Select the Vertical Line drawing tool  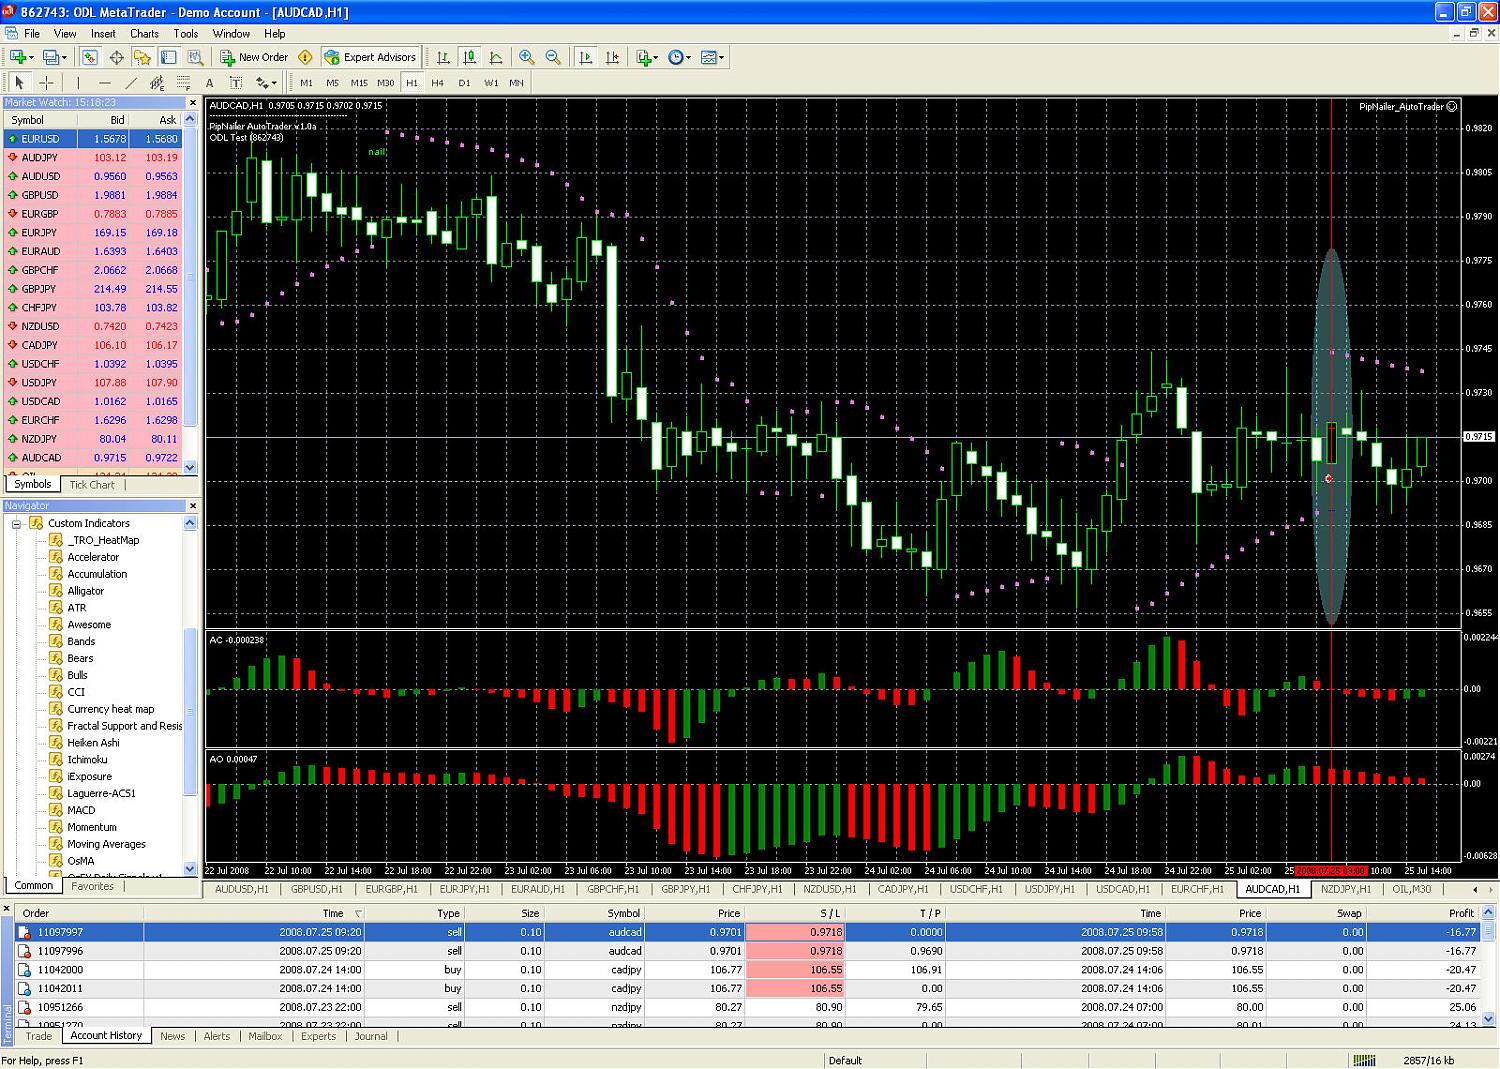pos(78,82)
